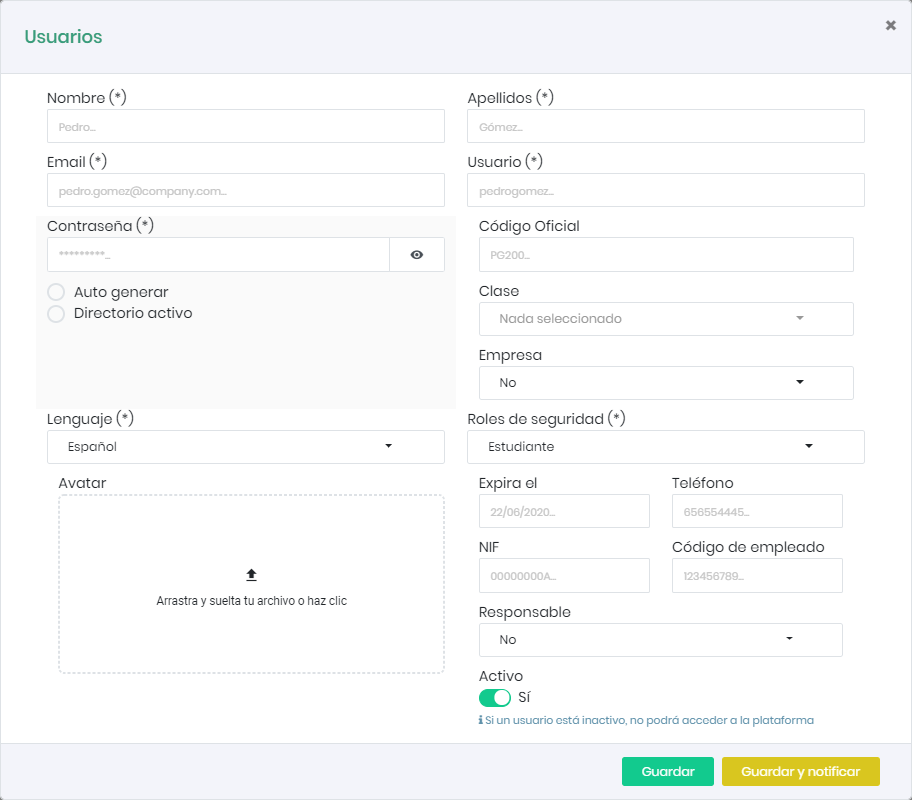Select the Directorio activo radio option
Screen dimensions: 912x800
57,313
